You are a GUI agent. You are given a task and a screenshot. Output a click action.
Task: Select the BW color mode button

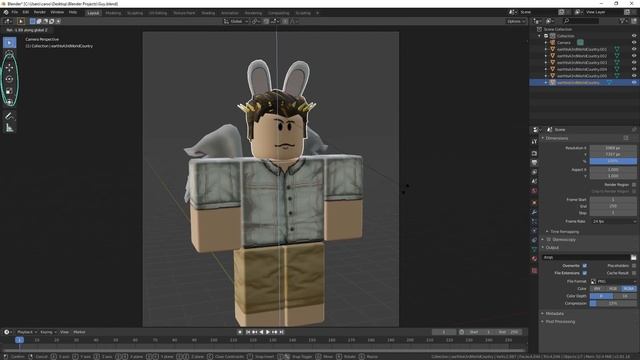point(598,289)
